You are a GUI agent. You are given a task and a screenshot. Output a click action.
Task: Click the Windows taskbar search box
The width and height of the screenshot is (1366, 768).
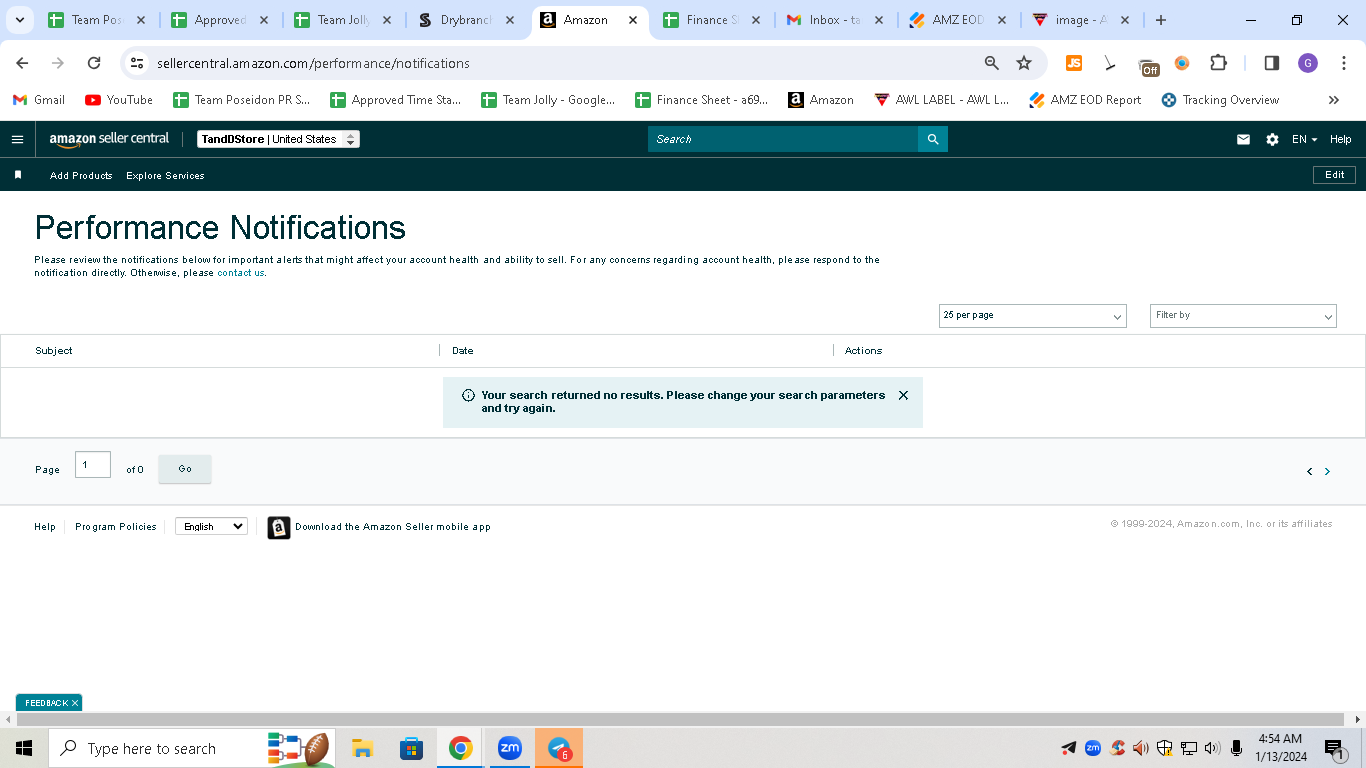192,748
